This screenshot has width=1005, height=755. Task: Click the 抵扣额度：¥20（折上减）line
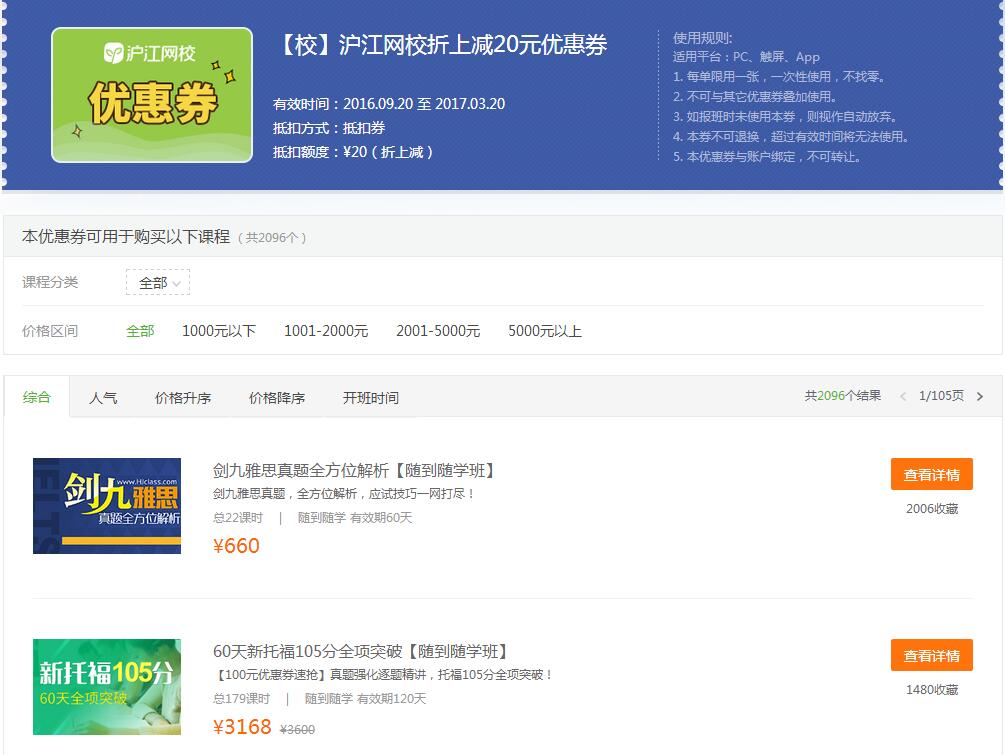pos(353,152)
